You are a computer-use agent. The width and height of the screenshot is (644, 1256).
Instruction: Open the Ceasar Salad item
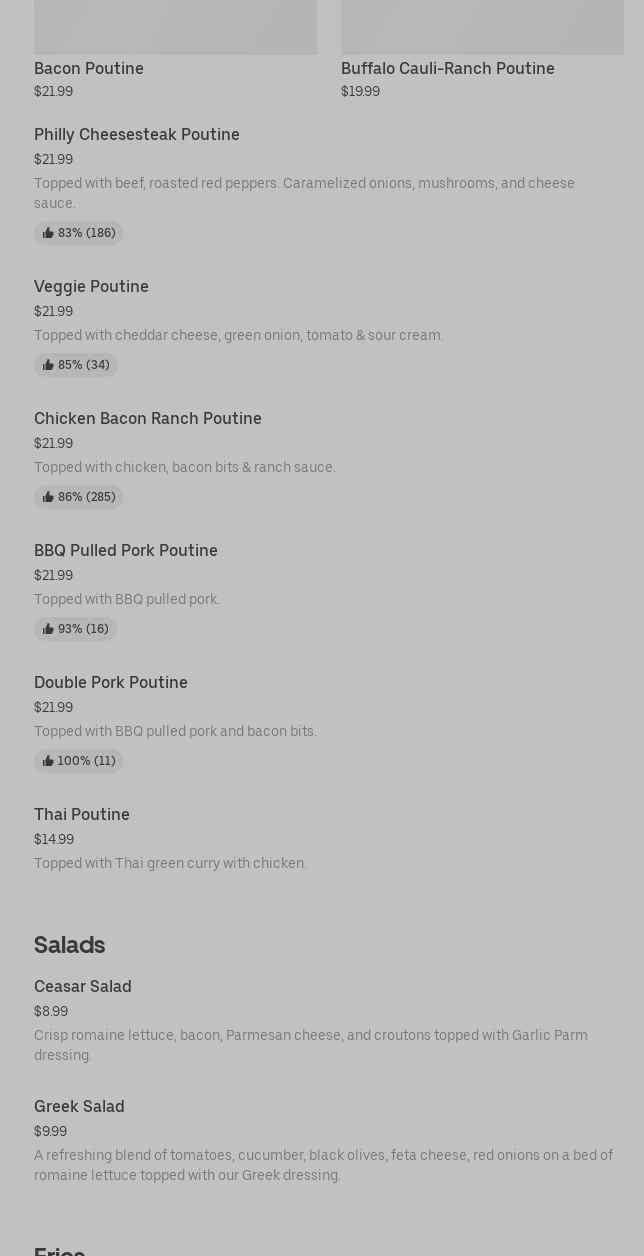tap(83, 986)
